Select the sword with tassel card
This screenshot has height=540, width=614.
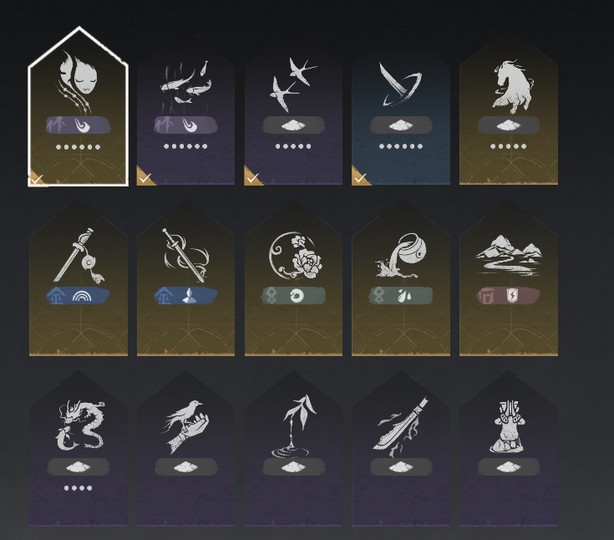pyautogui.click(x=78, y=278)
